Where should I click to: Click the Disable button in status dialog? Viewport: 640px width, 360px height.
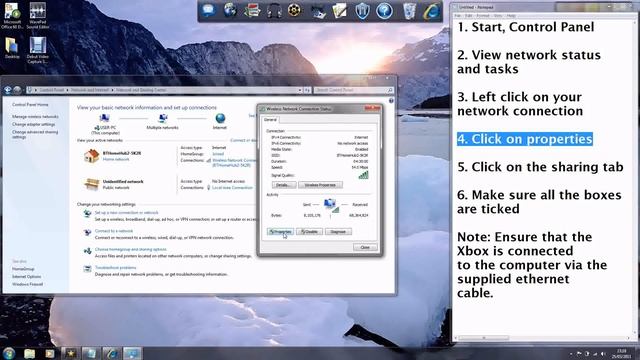[309, 231]
